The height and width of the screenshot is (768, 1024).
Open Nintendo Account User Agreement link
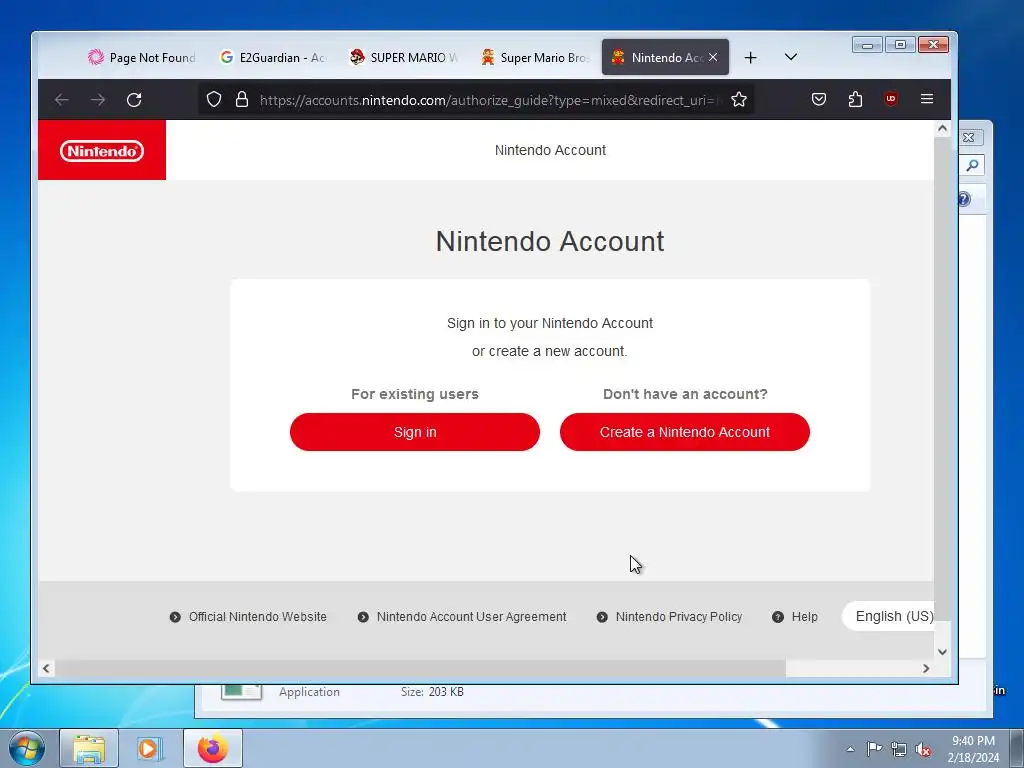pyautogui.click(x=462, y=616)
